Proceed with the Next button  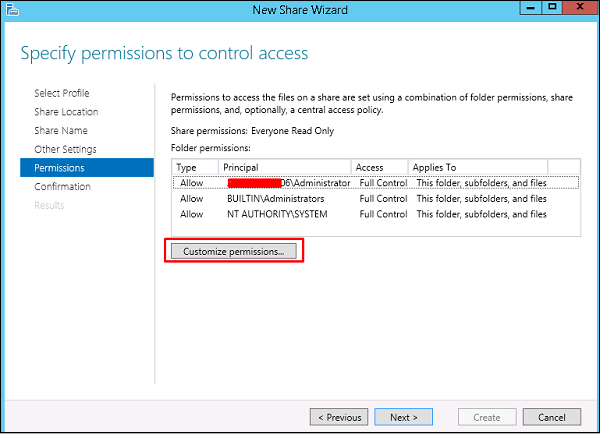click(404, 416)
